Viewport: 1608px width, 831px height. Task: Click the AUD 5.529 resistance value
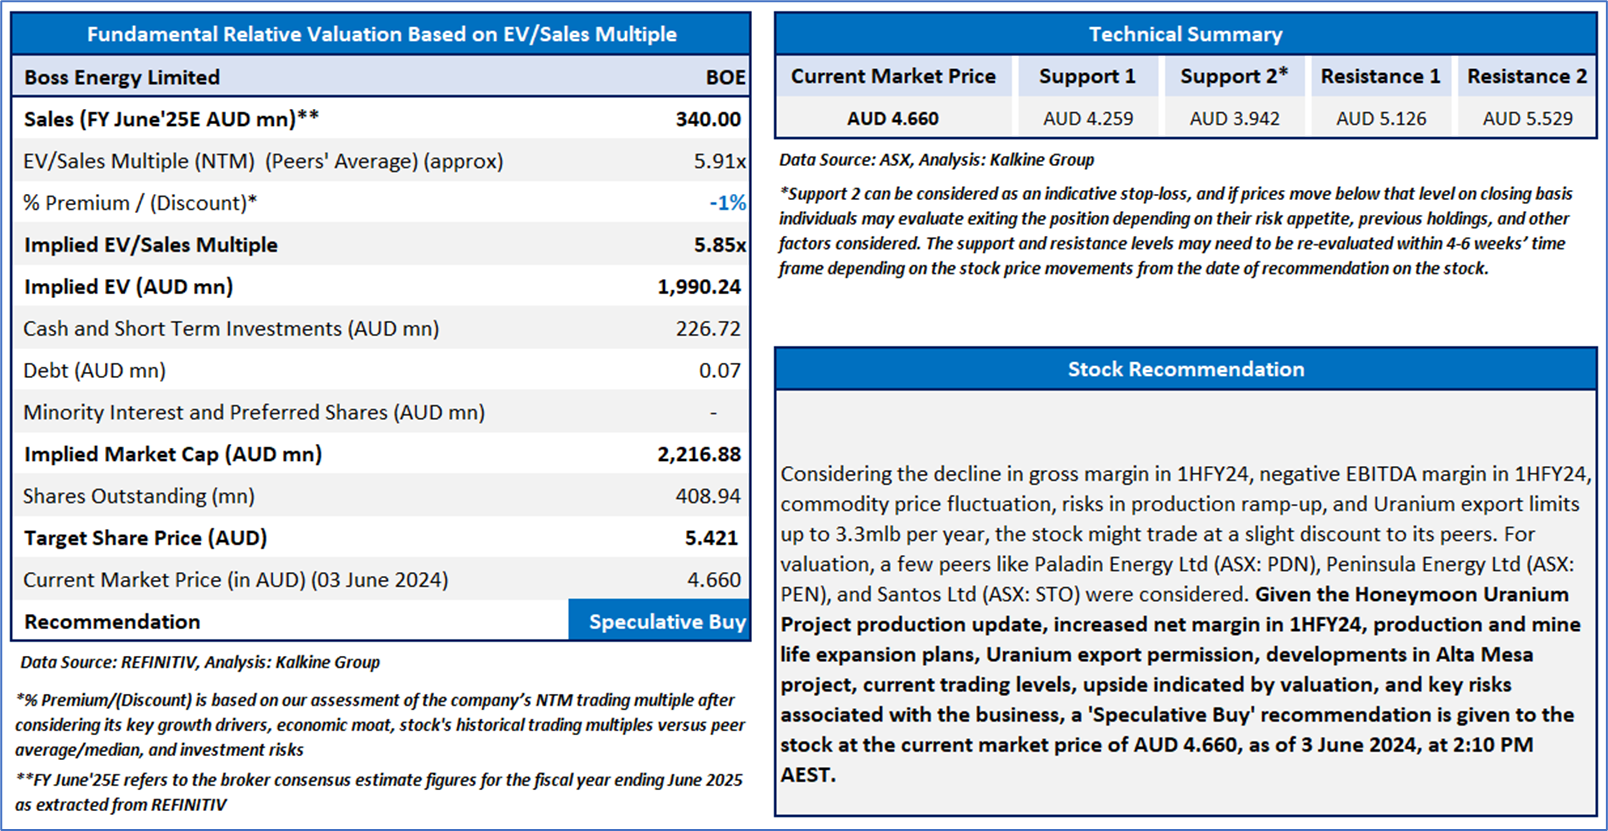(x=1527, y=118)
